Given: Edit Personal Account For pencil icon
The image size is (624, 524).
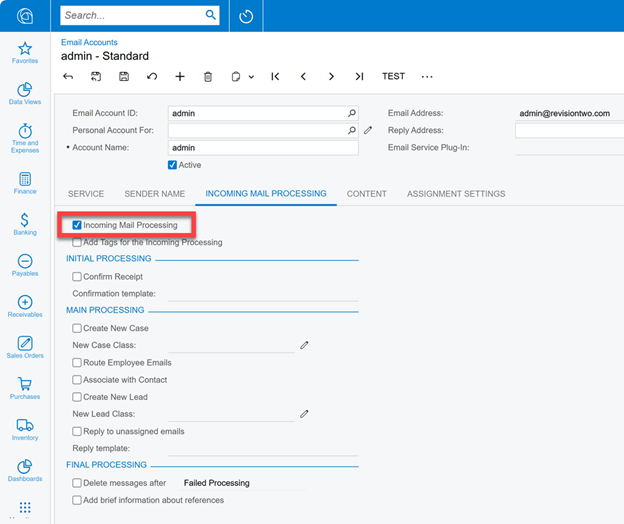Looking at the screenshot, I should tap(368, 130).
